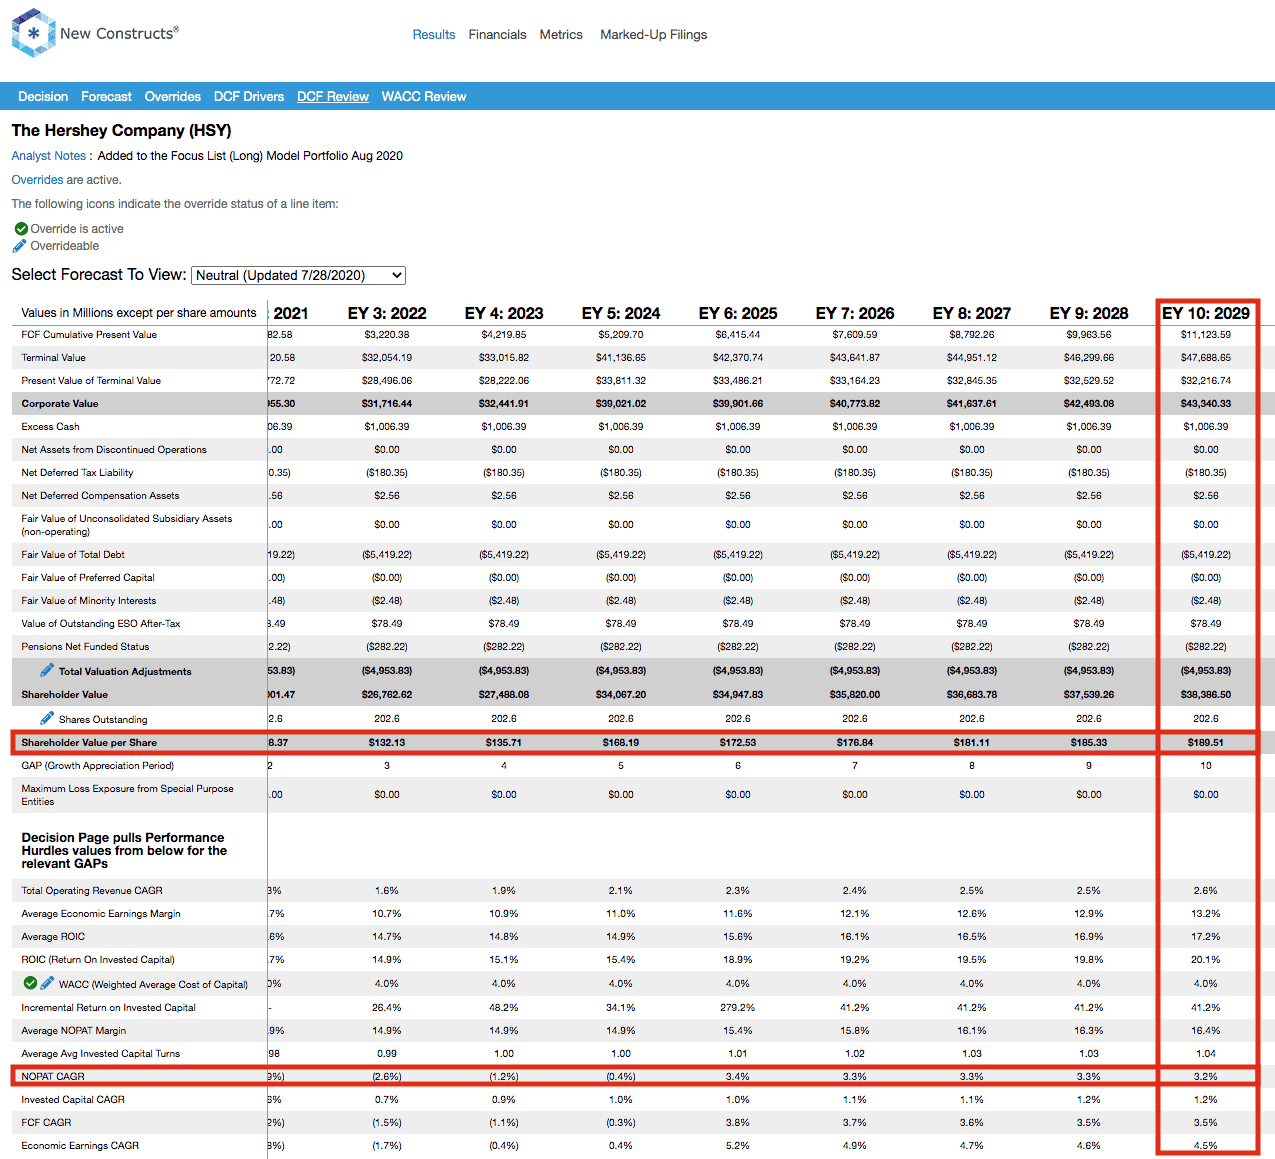
Task: Click the Average Economic Earnings Margin label
Action: coord(101,914)
